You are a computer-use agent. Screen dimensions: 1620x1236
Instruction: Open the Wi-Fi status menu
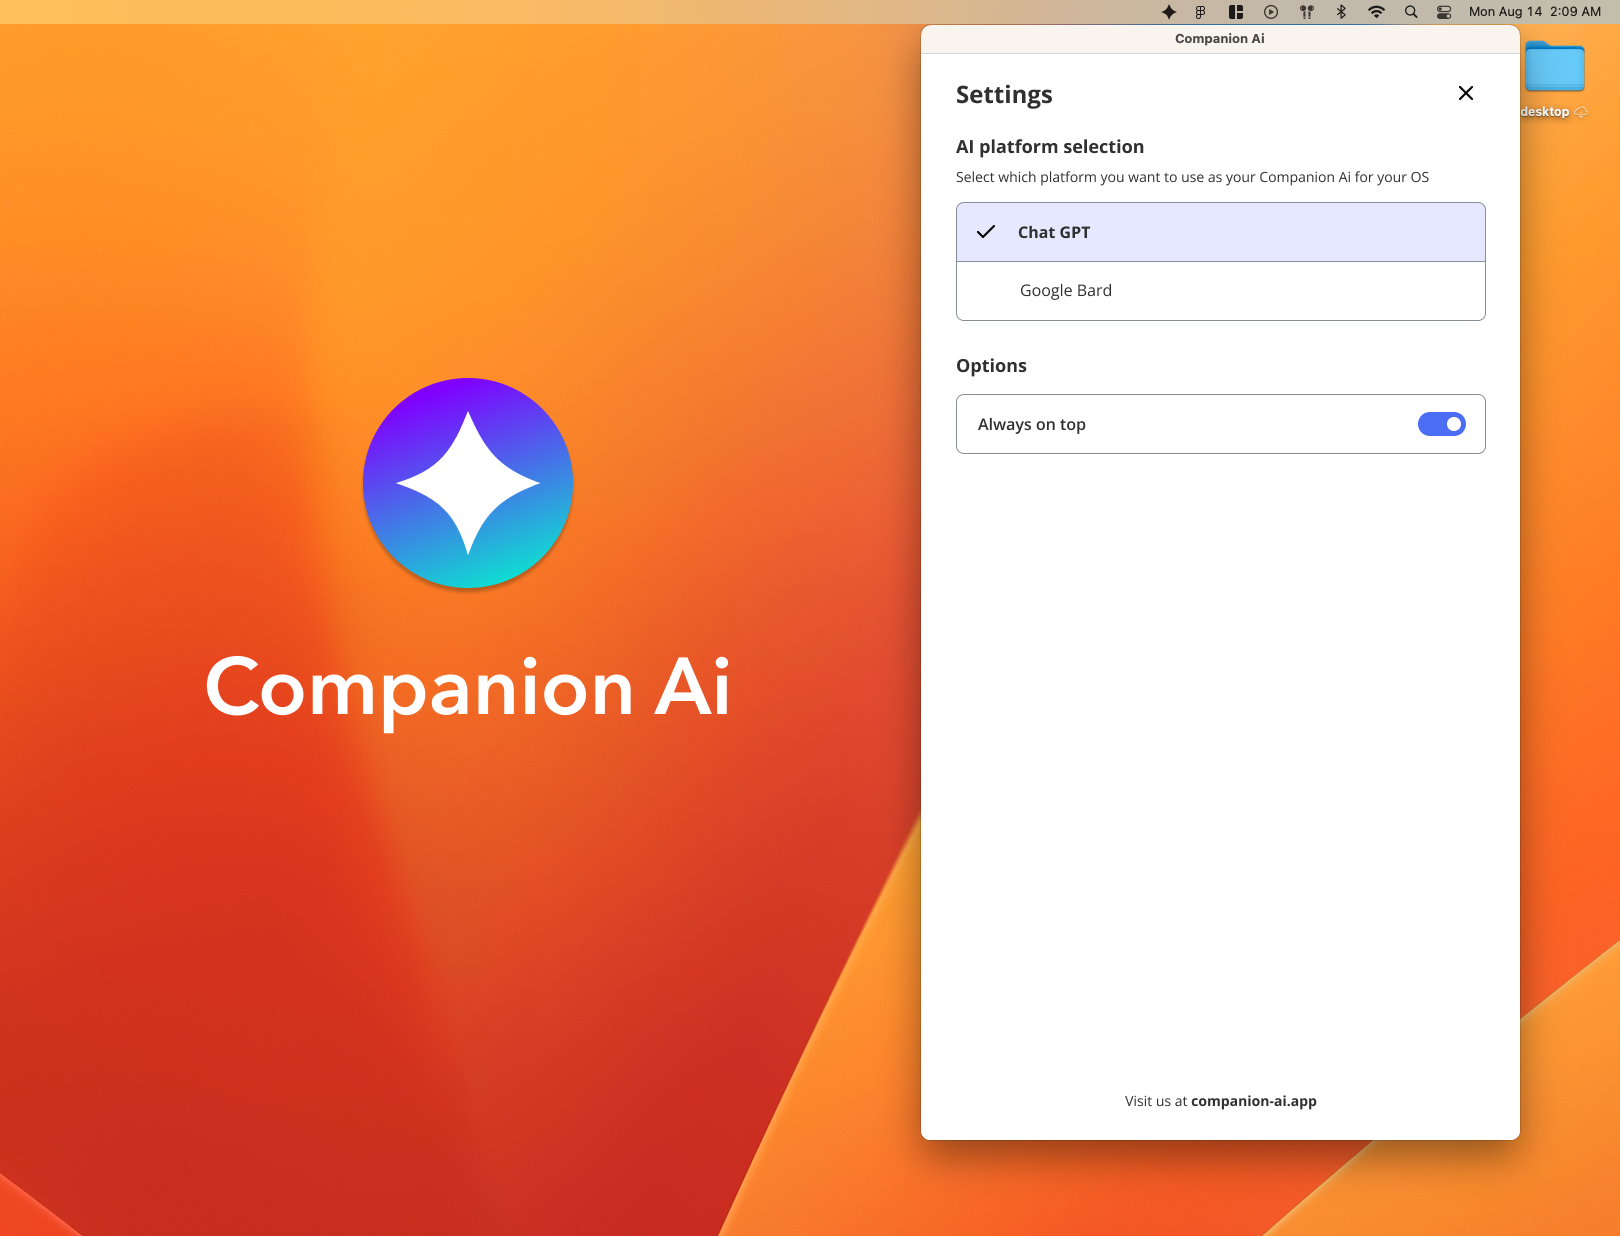click(x=1377, y=12)
